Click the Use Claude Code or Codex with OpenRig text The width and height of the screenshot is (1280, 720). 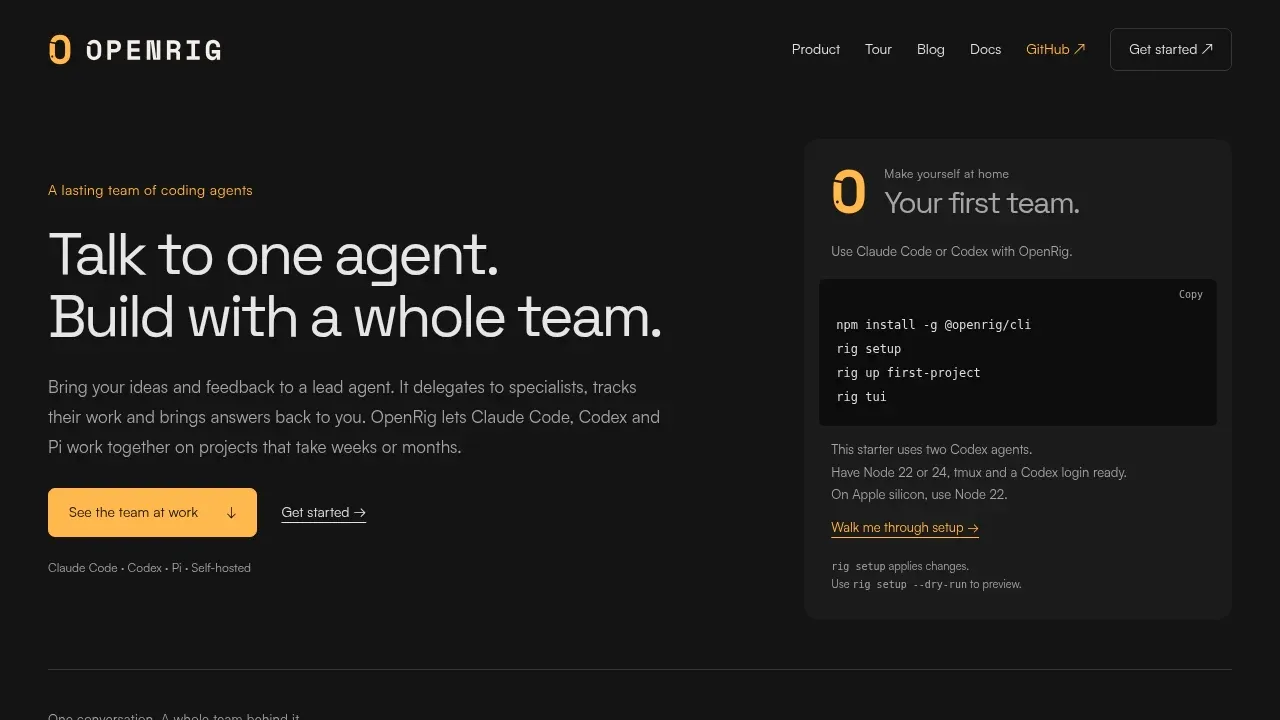tap(951, 252)
